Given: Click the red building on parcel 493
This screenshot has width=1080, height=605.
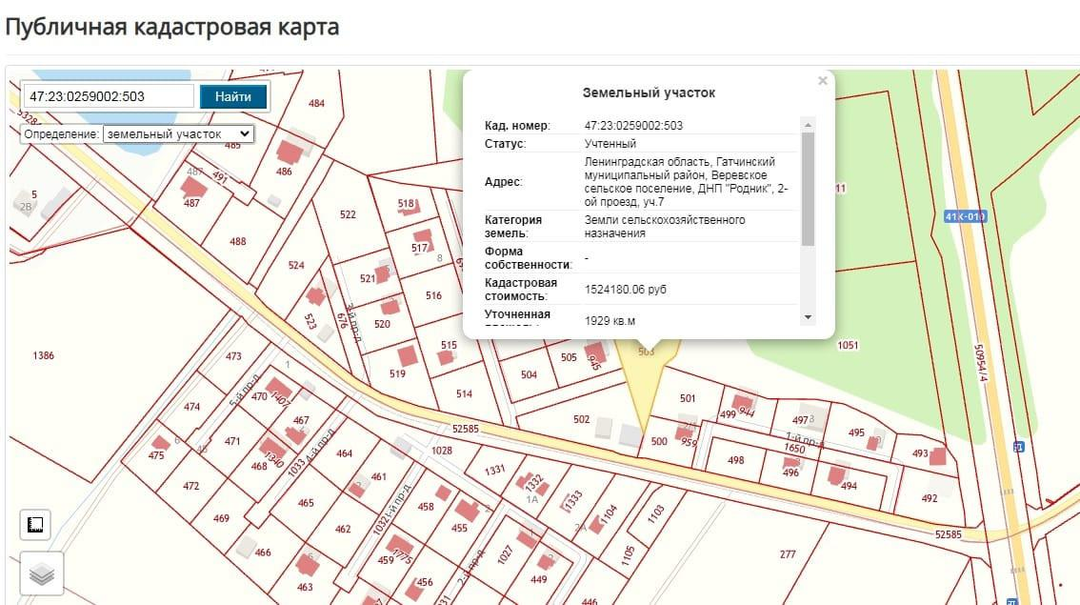Looking at the screenshot, I should [x=937, y=456].
